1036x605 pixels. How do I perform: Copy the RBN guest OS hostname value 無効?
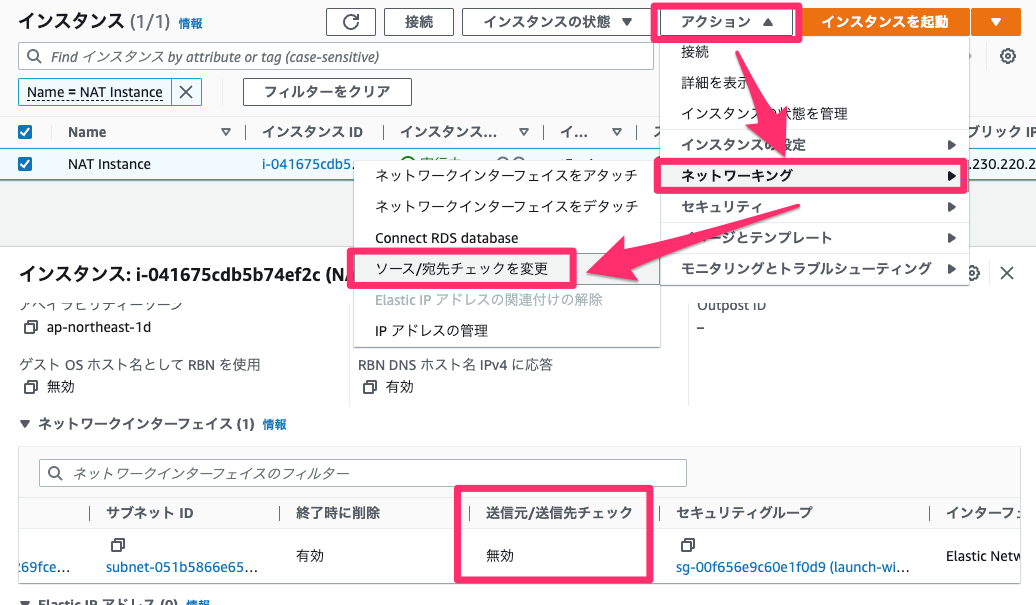click(30, 387)
